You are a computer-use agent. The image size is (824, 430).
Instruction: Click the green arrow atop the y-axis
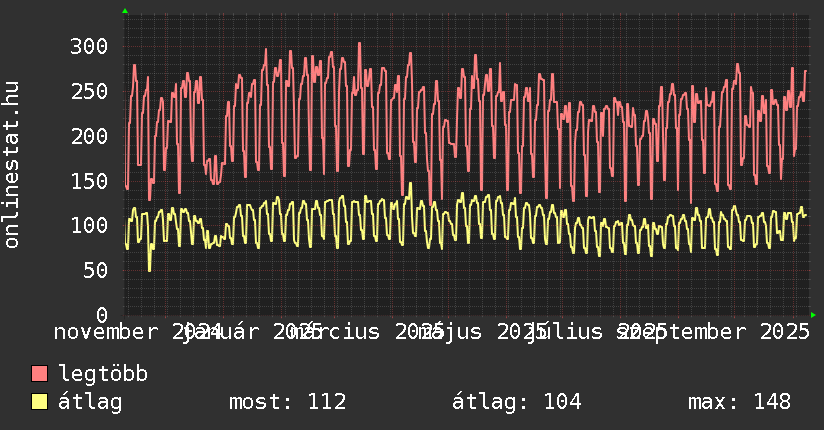[124, 11]
